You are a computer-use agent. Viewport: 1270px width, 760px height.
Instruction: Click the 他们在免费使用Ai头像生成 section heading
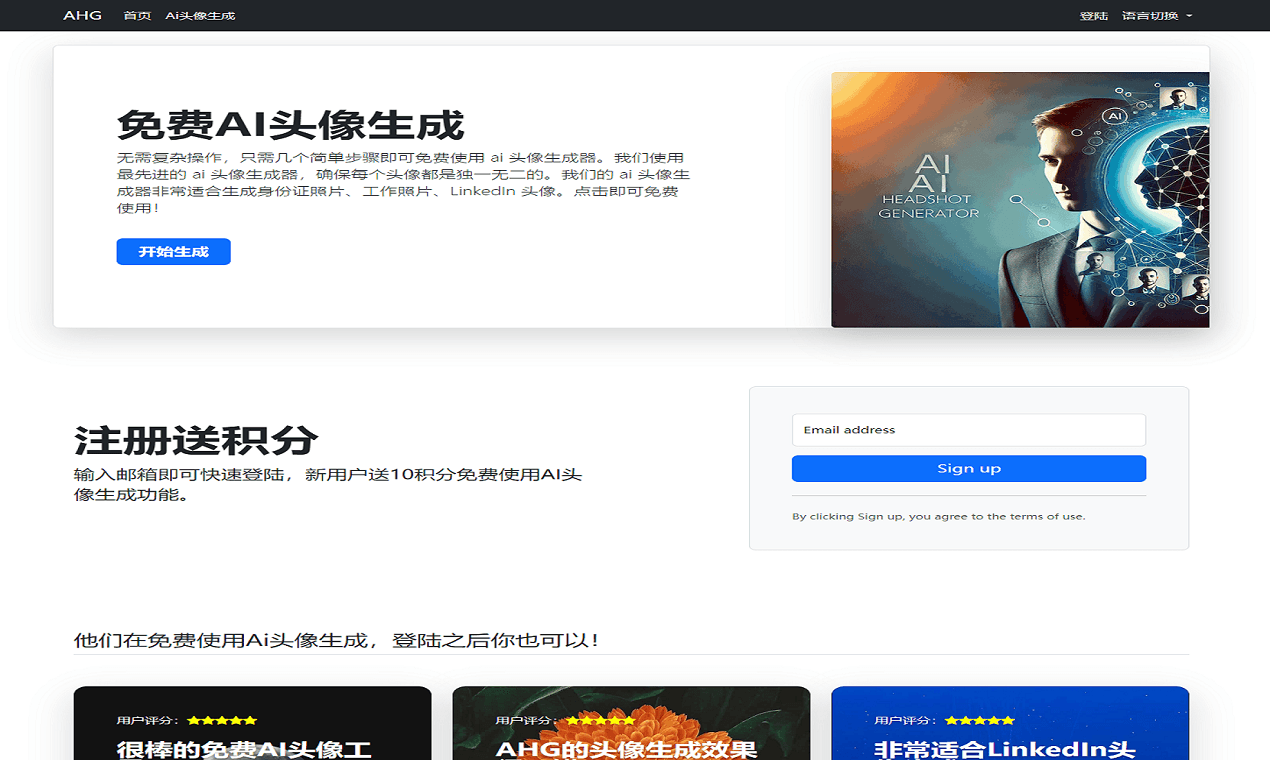click(x=336, y=640)
